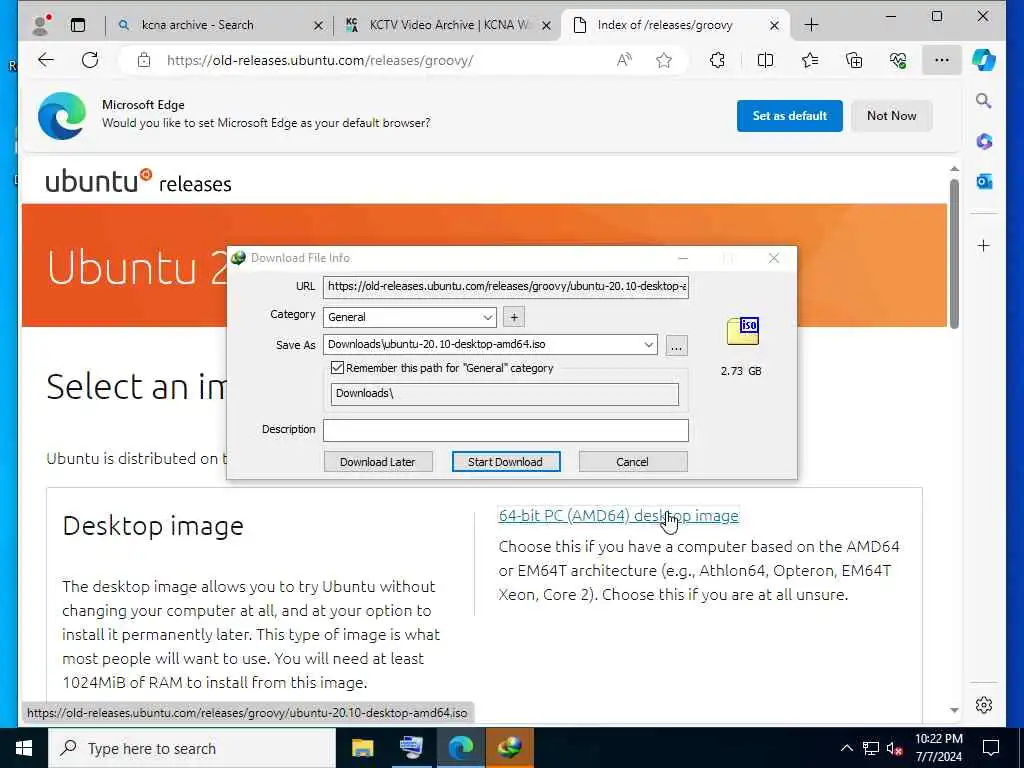Click the Edge icon in taskbar

pyautogui.click(x=460, y=748)
